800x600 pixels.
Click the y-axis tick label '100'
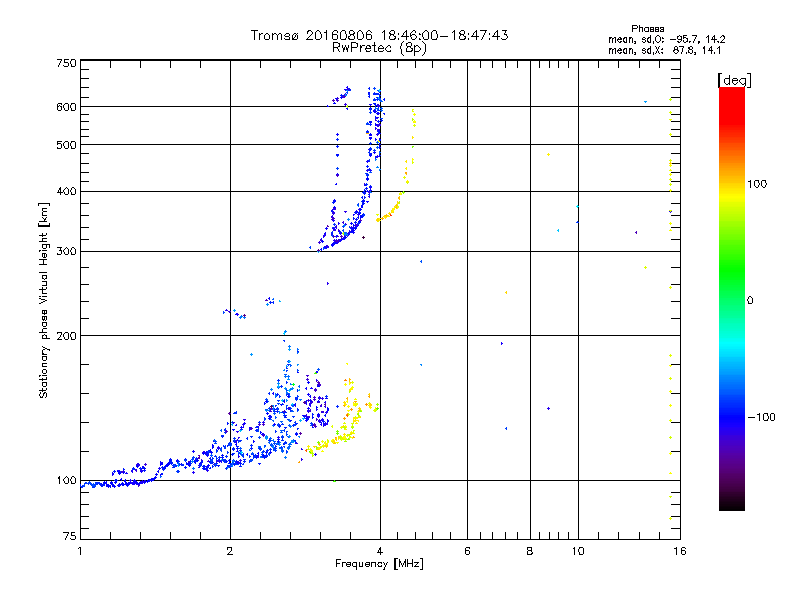(x=66, y=480)
